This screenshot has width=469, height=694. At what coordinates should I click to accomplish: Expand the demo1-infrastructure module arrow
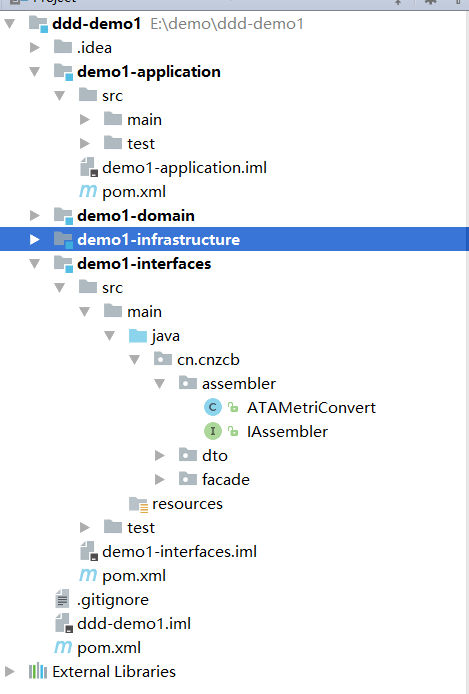click(x=35, y=239)
